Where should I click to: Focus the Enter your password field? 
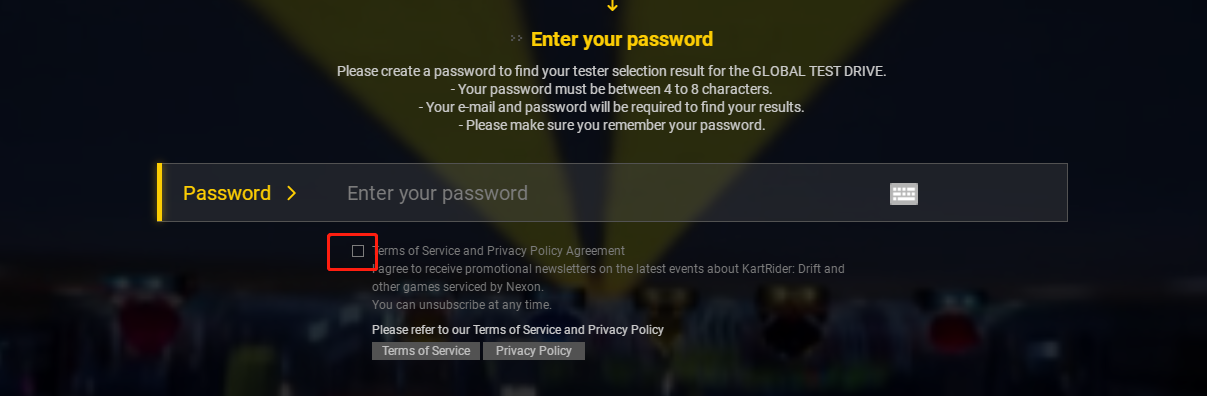tap(610, 193)
